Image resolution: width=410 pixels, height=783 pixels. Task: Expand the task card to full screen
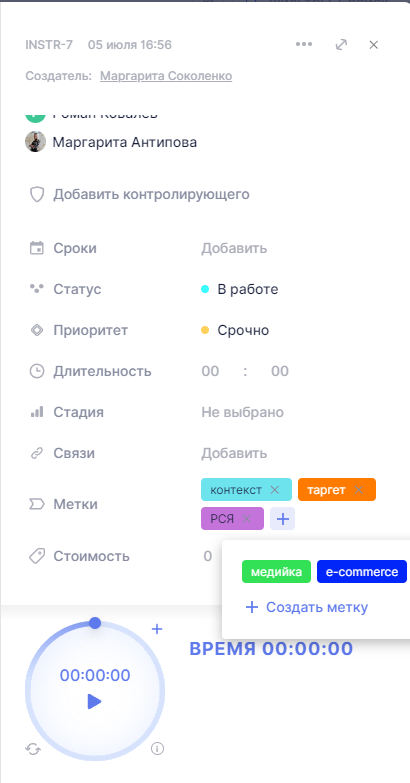pyautogui.click(x=341, y=44)
